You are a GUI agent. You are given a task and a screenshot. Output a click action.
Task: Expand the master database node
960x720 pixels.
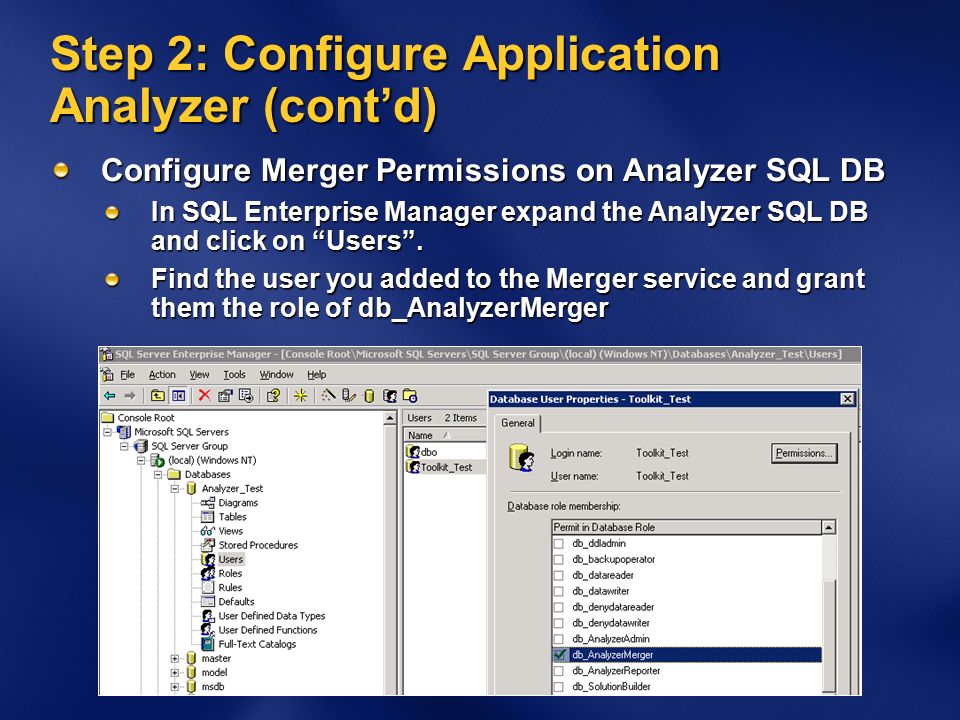(174, 659)
